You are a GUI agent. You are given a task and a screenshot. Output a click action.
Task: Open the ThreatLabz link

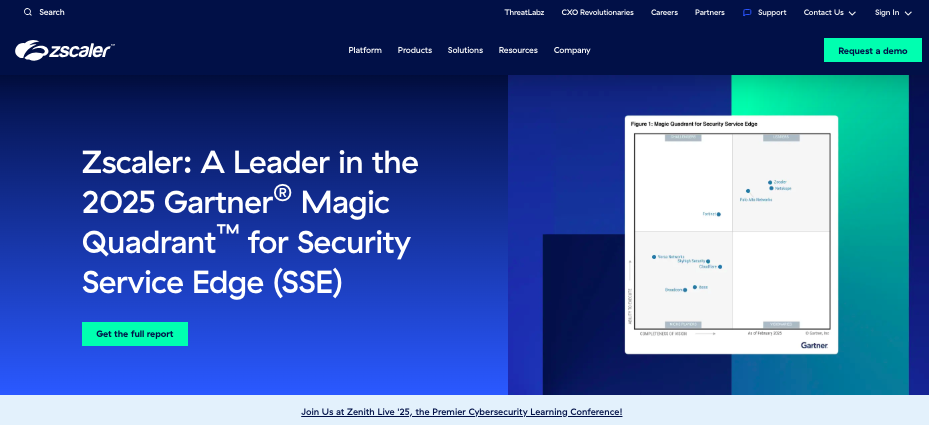(524, 12)
